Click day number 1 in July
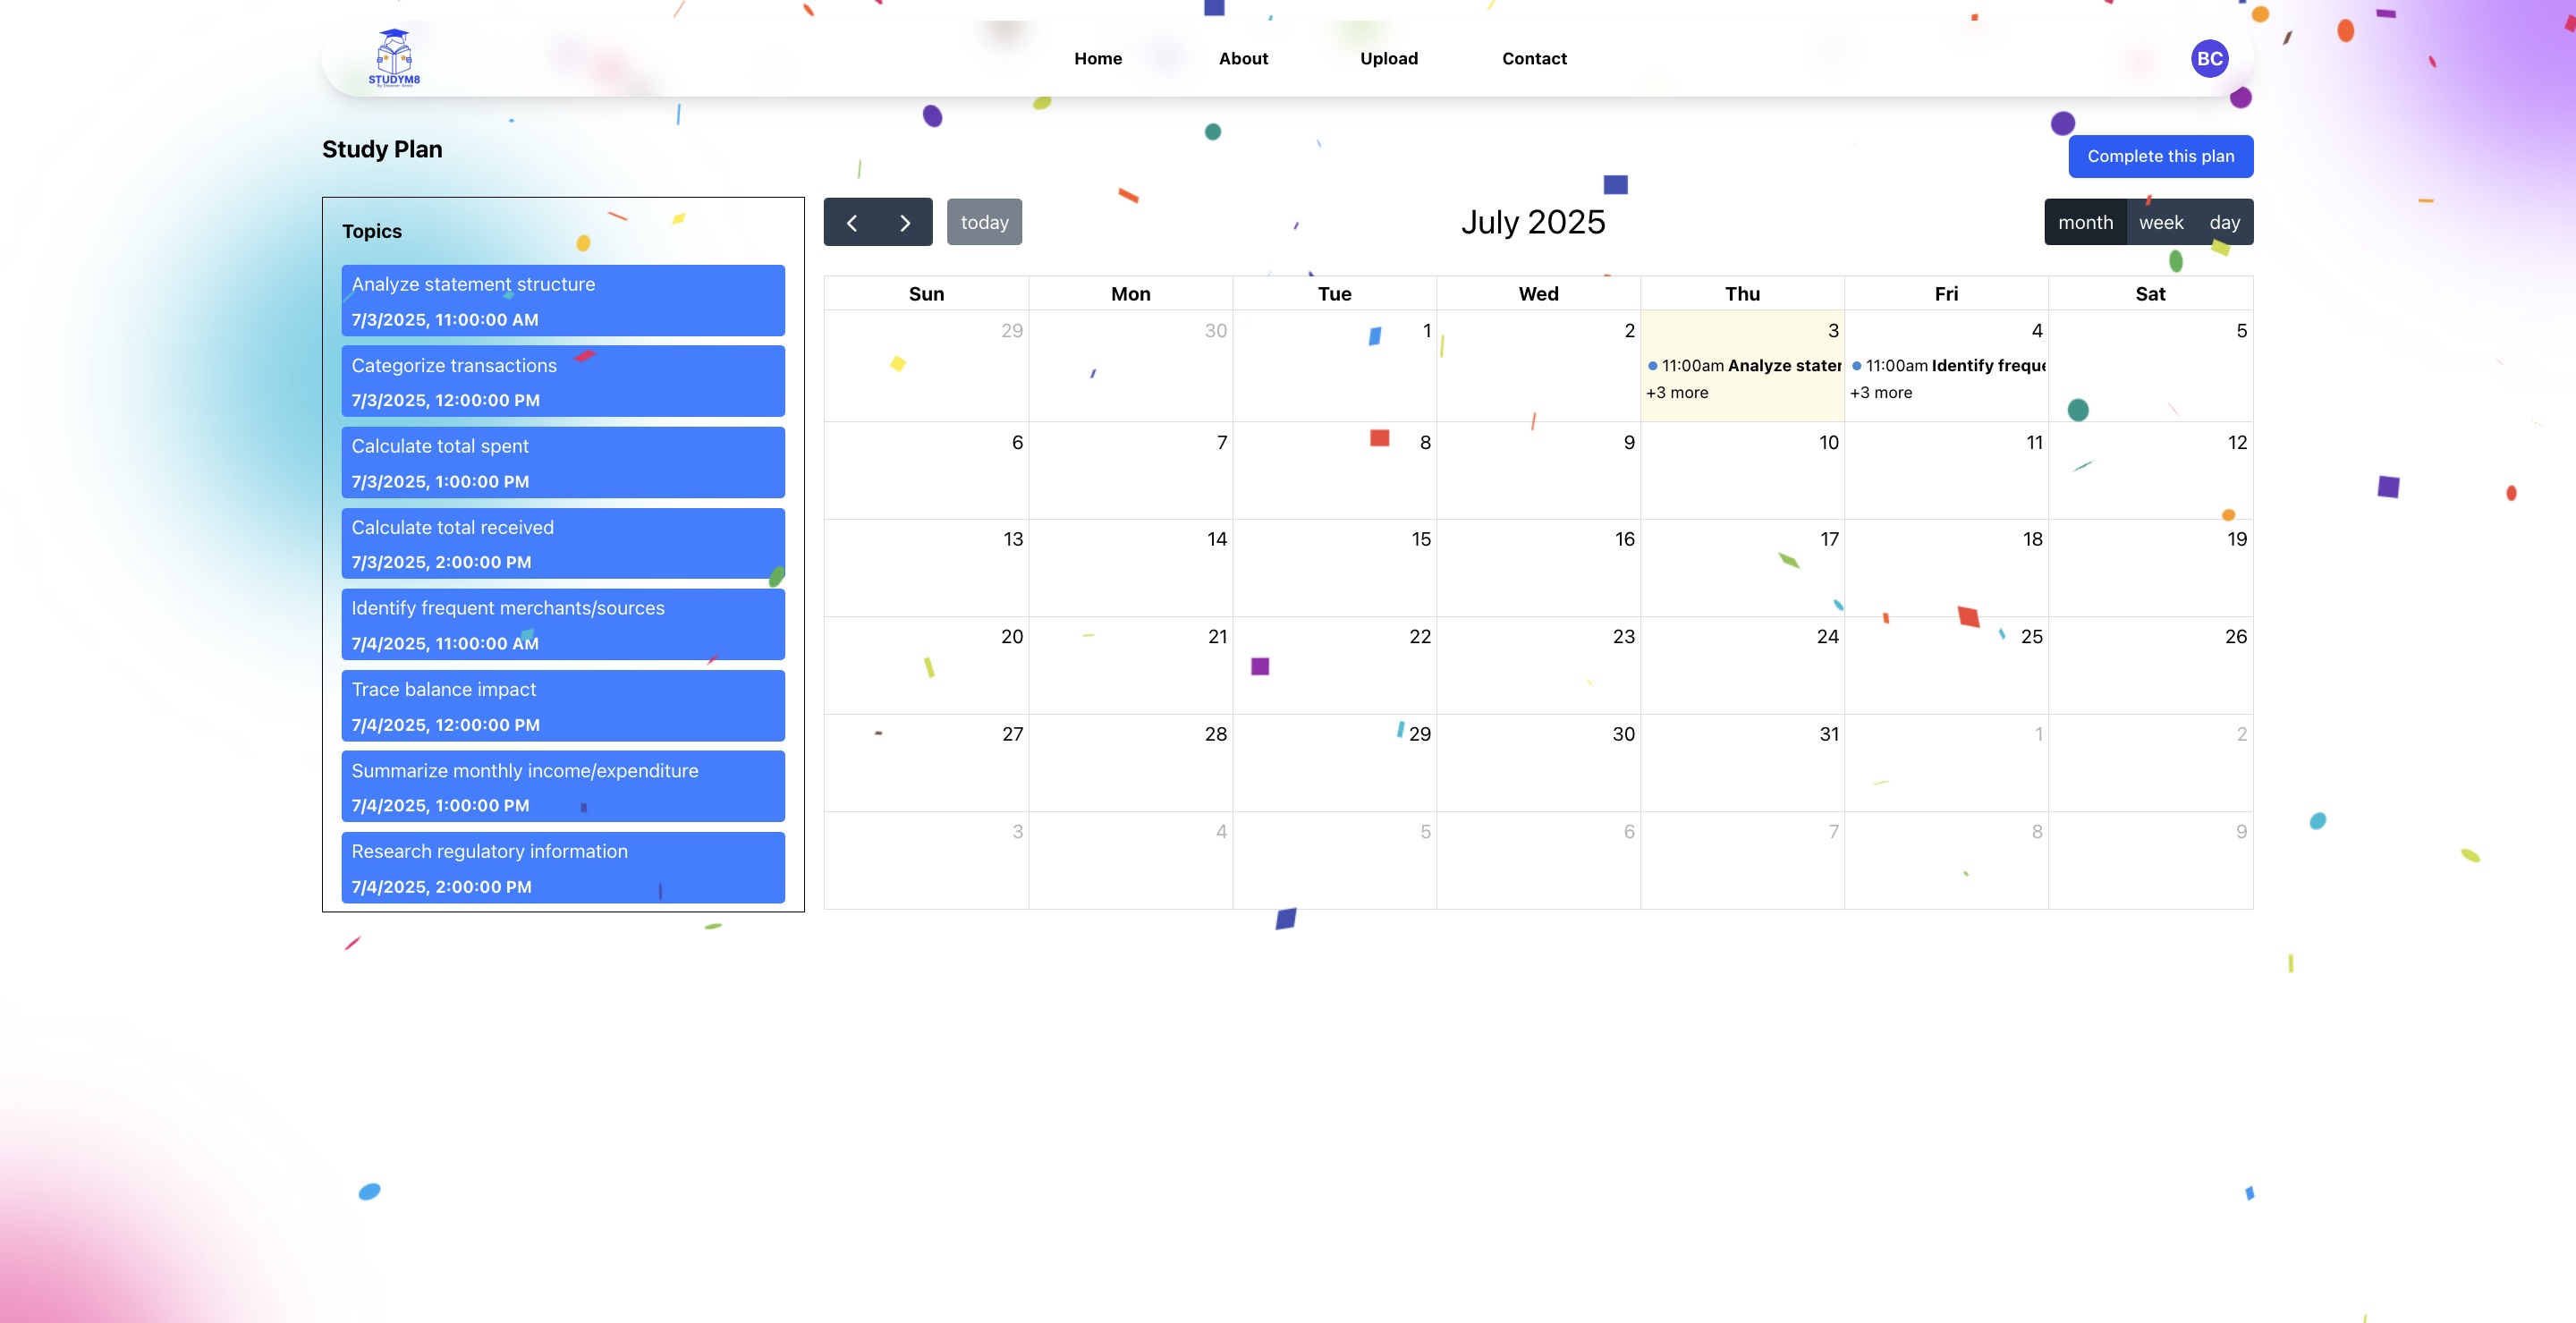This screenshot has width=2576, height=1323. pyautogui.click(x=1427, y=330)
